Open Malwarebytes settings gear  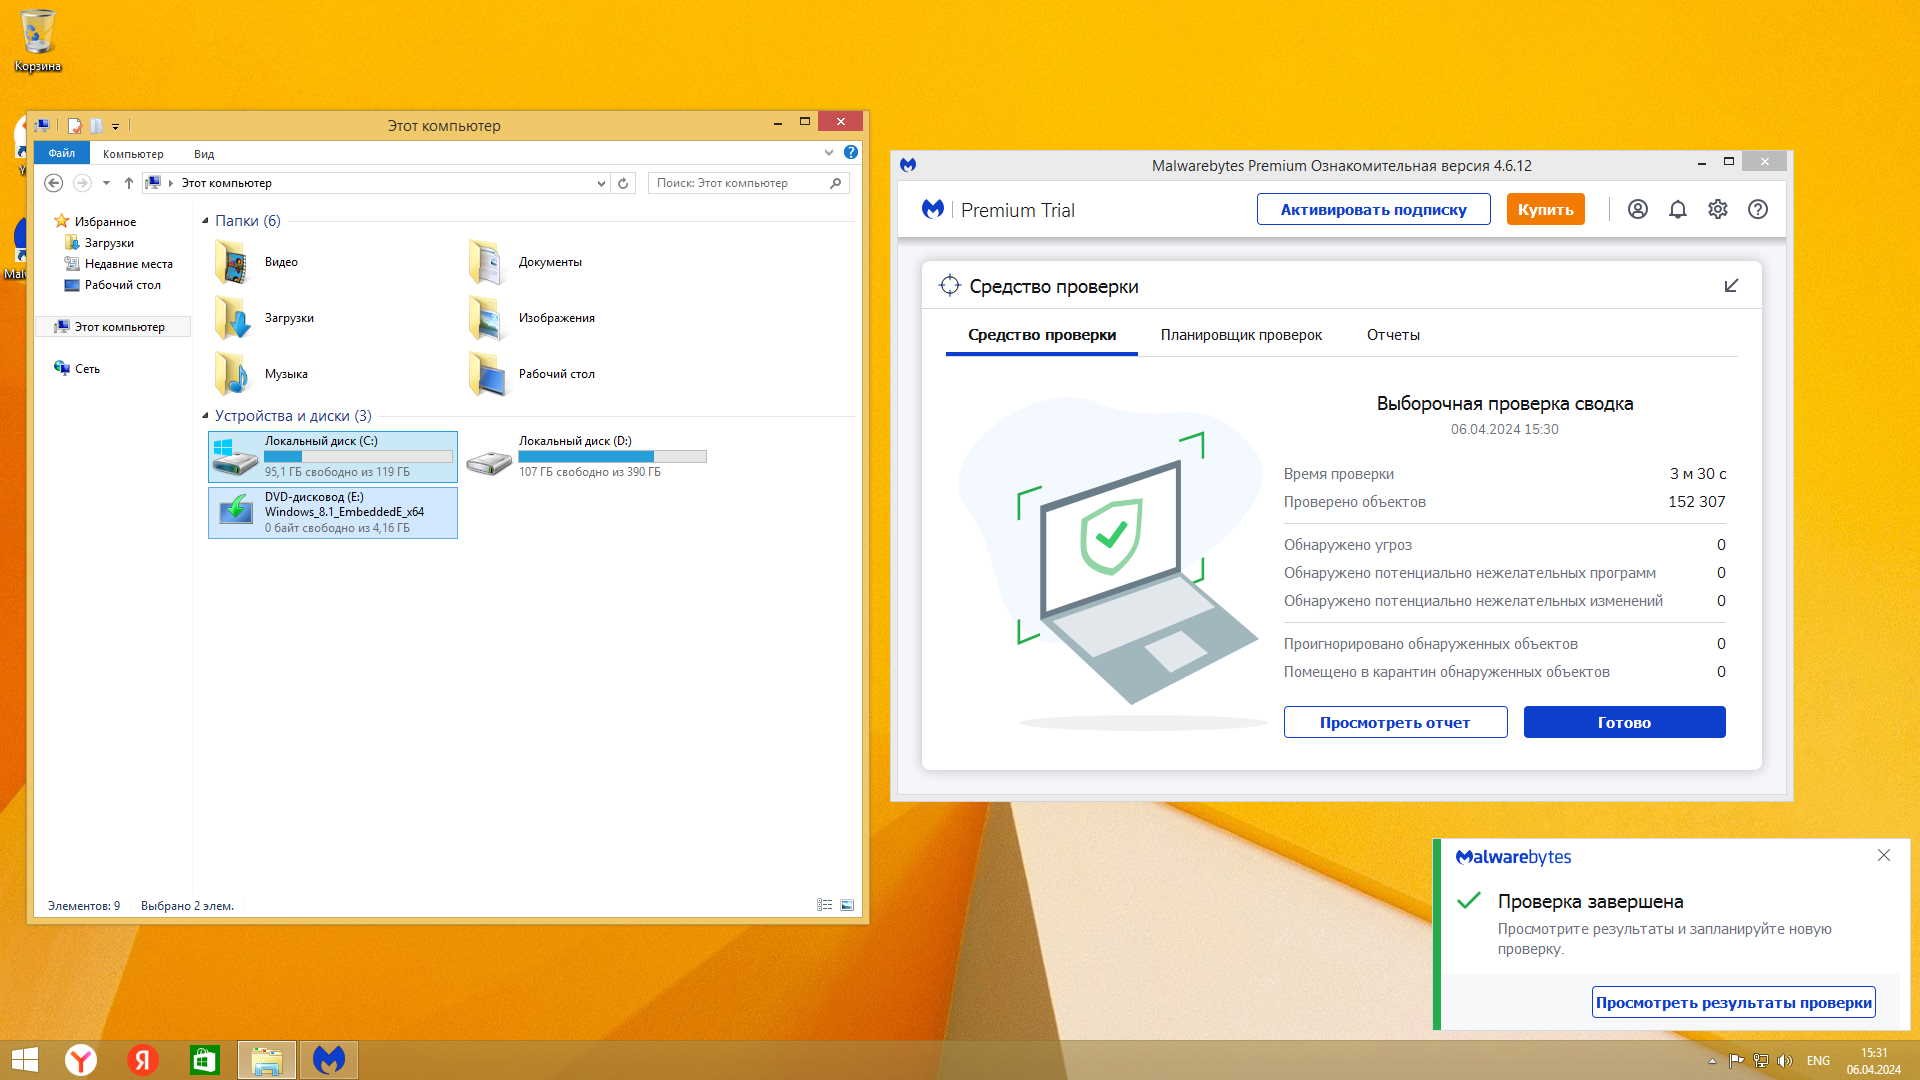coord(1717,209)
